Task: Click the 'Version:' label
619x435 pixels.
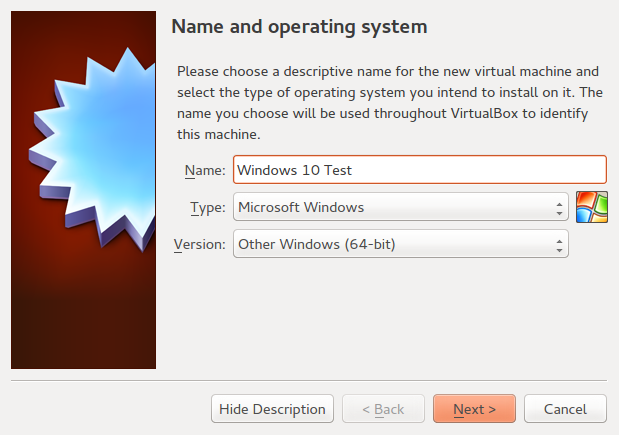Action: pos(200,244)
